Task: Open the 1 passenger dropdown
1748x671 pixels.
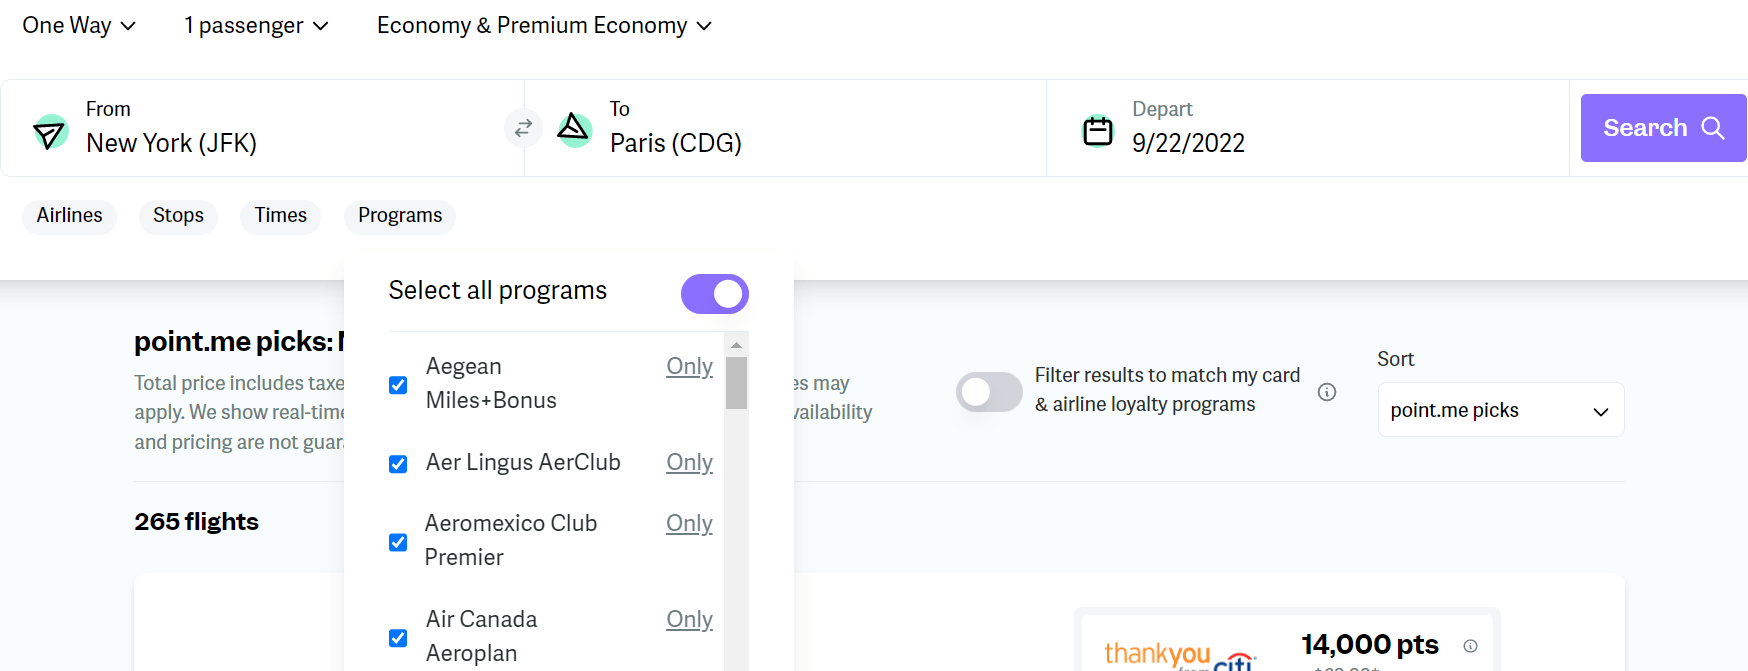Action: [256, 25]
